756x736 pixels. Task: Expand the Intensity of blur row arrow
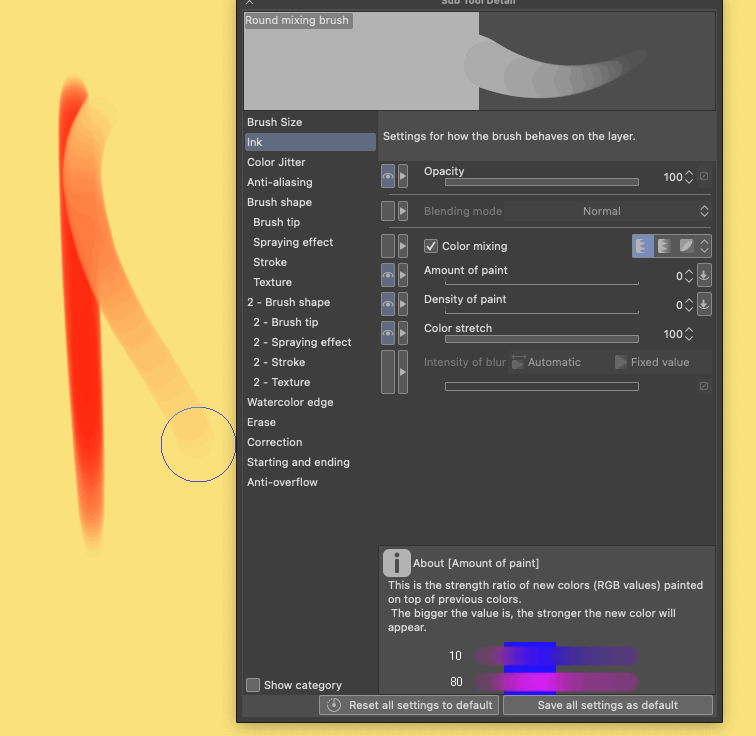click(x=403, y=372)
